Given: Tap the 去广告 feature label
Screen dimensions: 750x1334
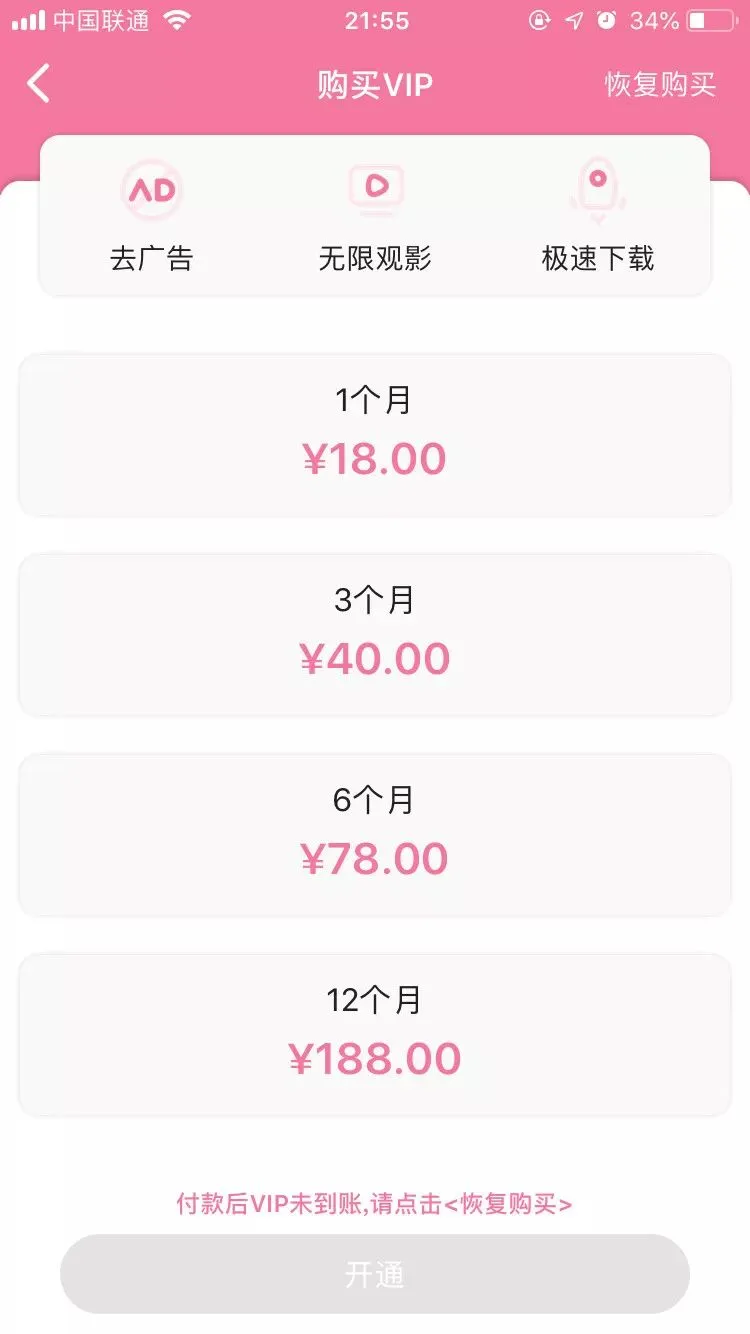Looking at the screenshot, I should [x=151, y=259].
